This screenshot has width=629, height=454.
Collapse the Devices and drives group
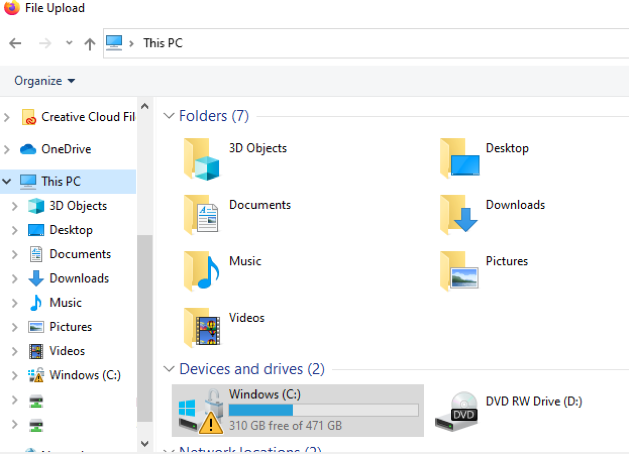168,369
